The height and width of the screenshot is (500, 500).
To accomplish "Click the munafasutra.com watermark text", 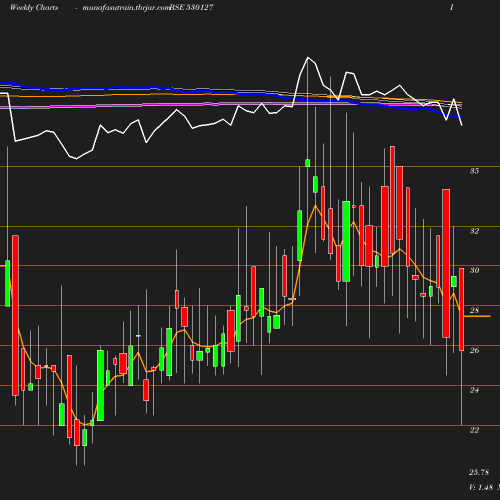I will tap(126, 7).
